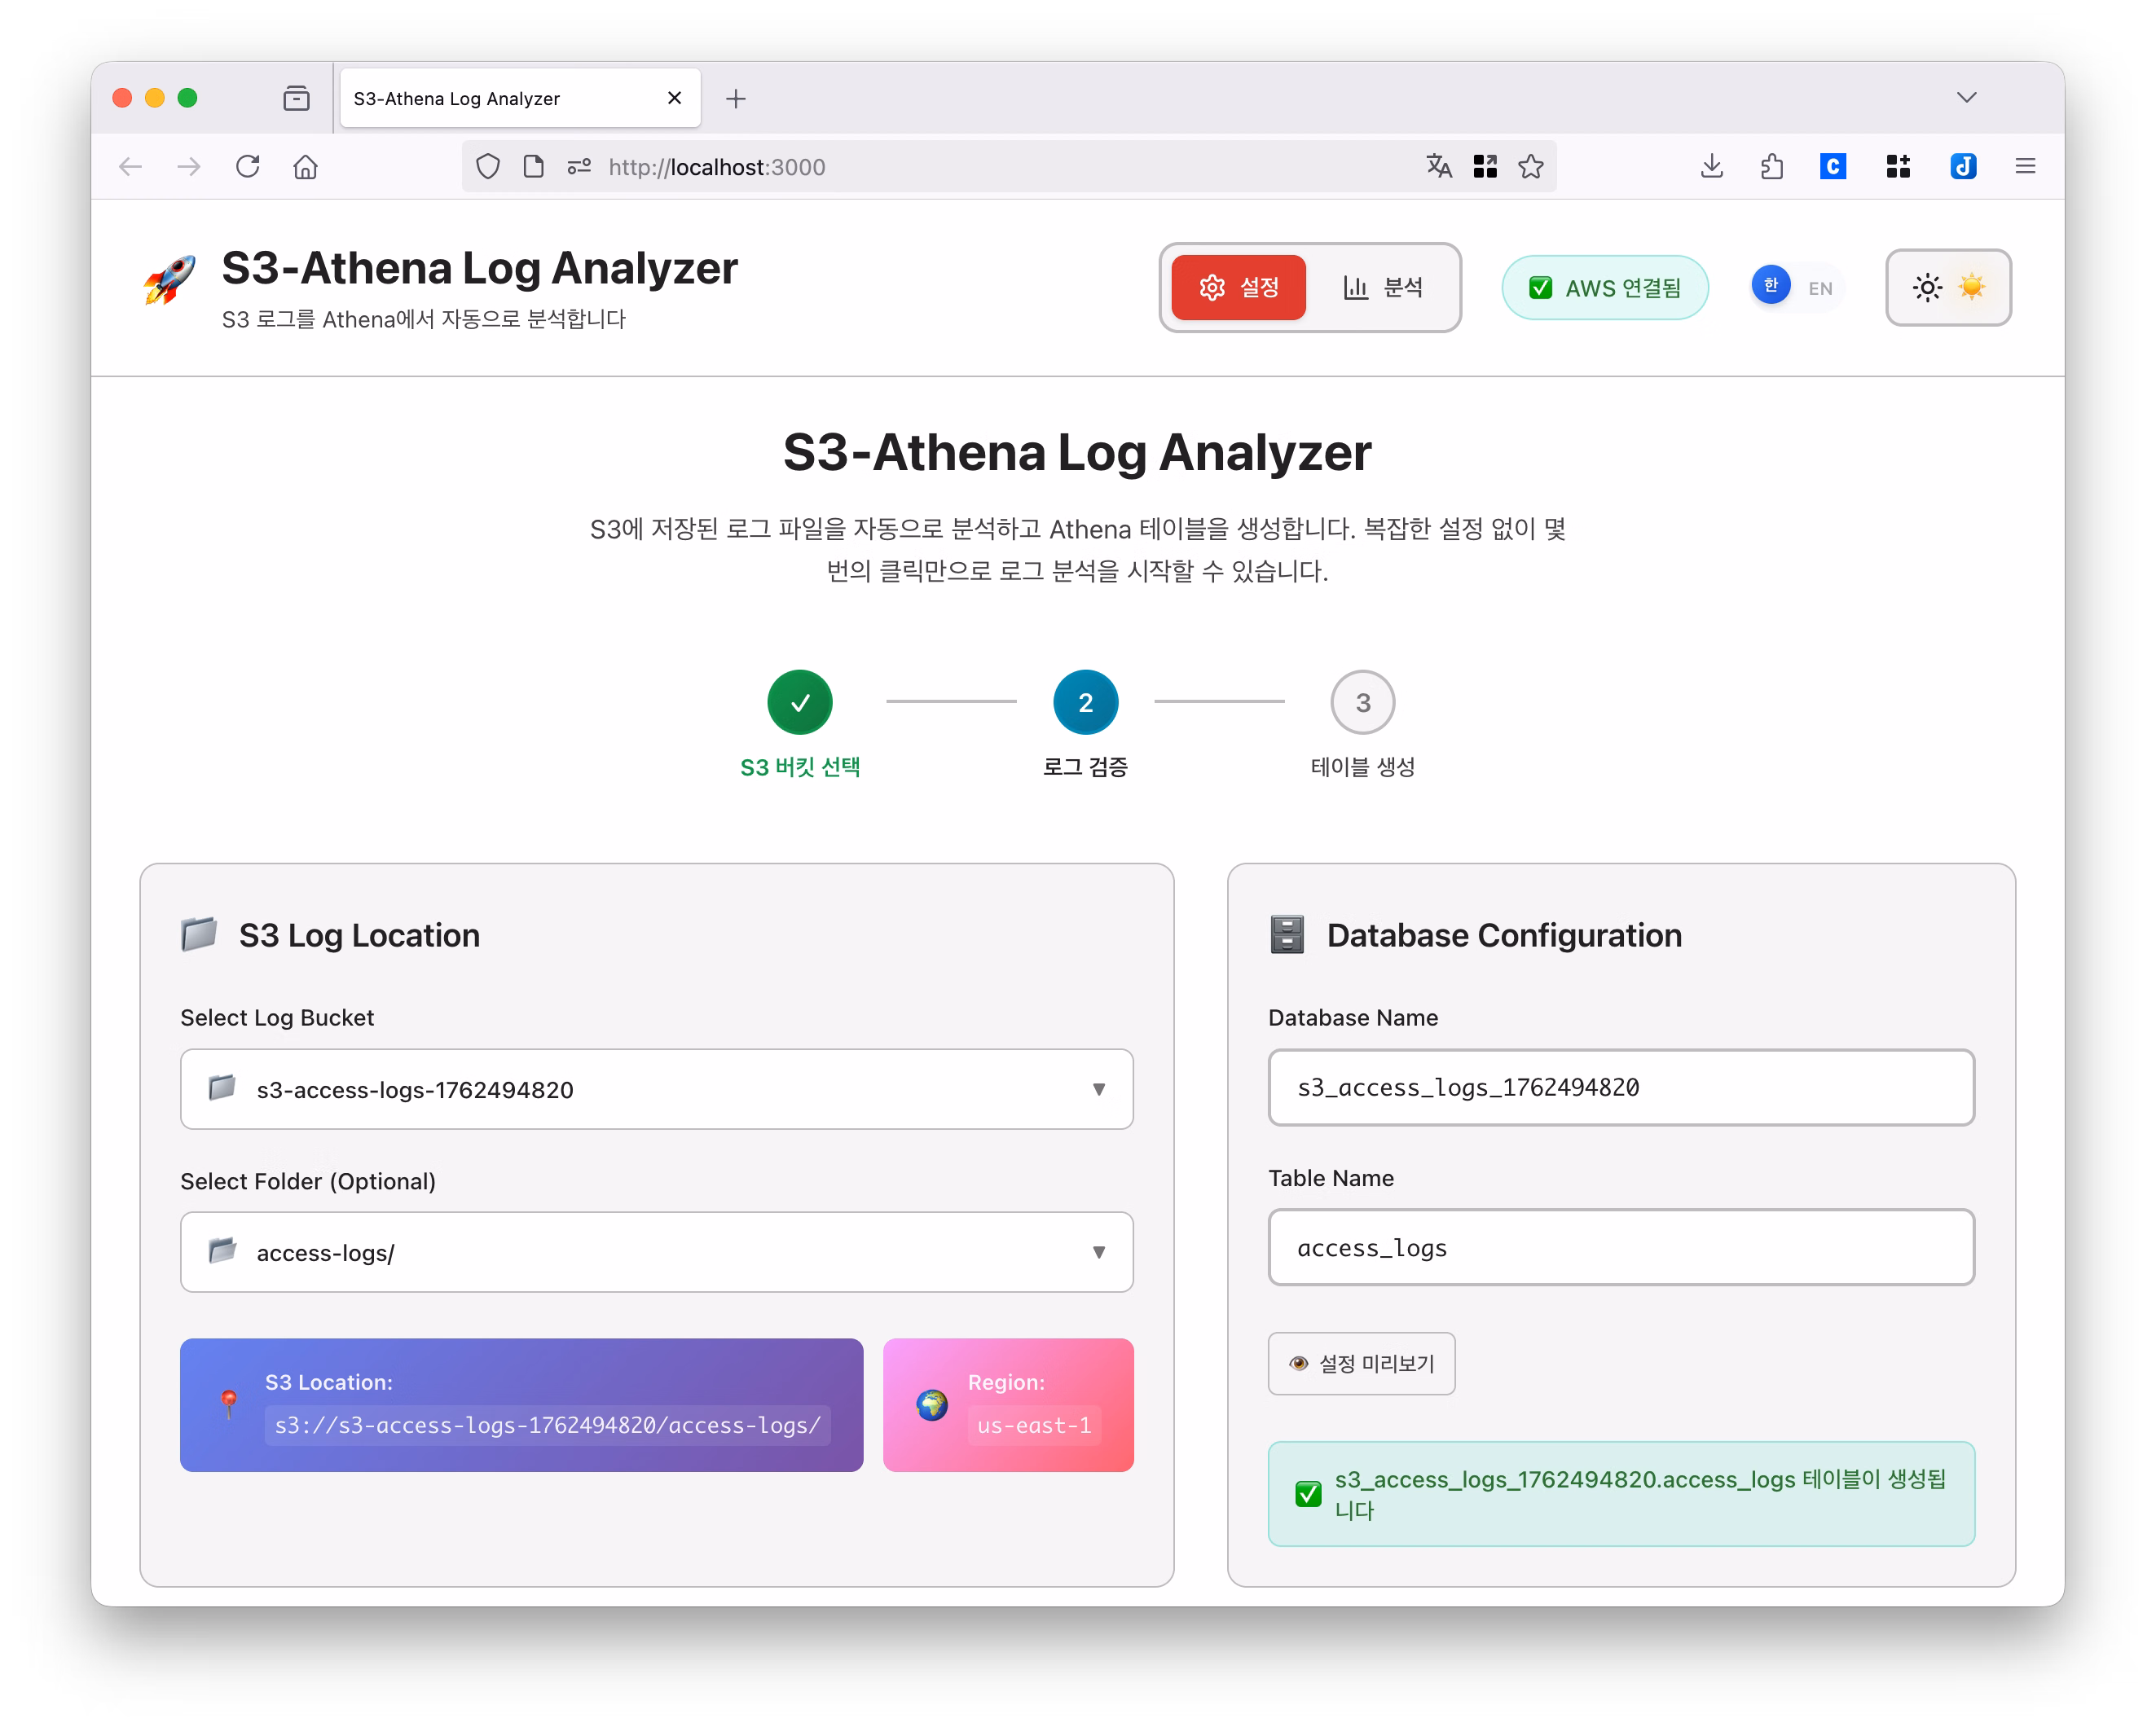Click the page info document icon

click(533, 166)
